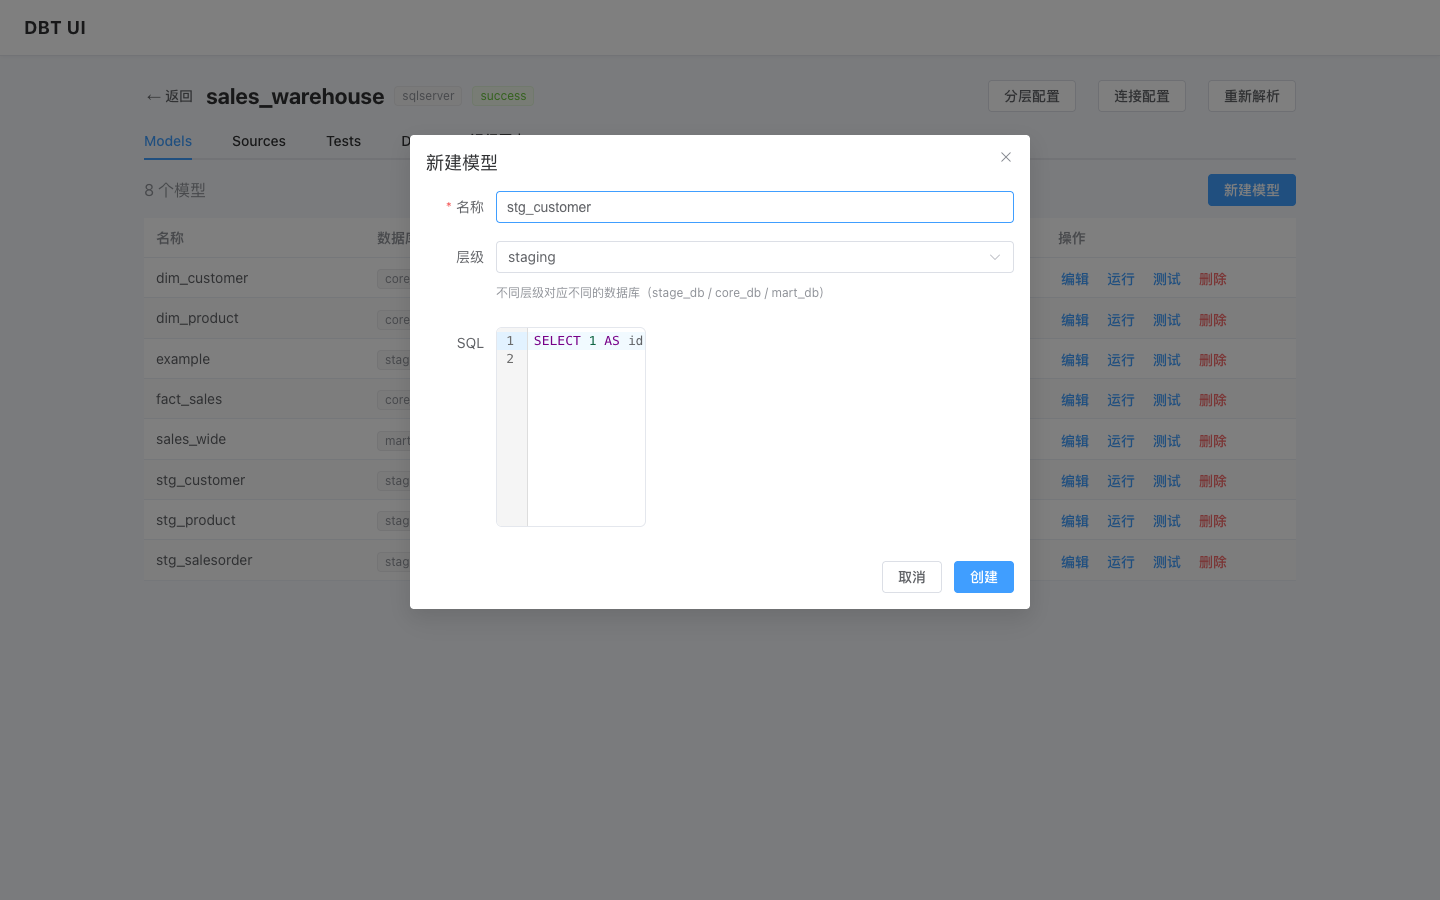1440x900 pixels.
Task: Click the blue 新建模型 button behind the dialog
Action: (x=1252, y=190)
